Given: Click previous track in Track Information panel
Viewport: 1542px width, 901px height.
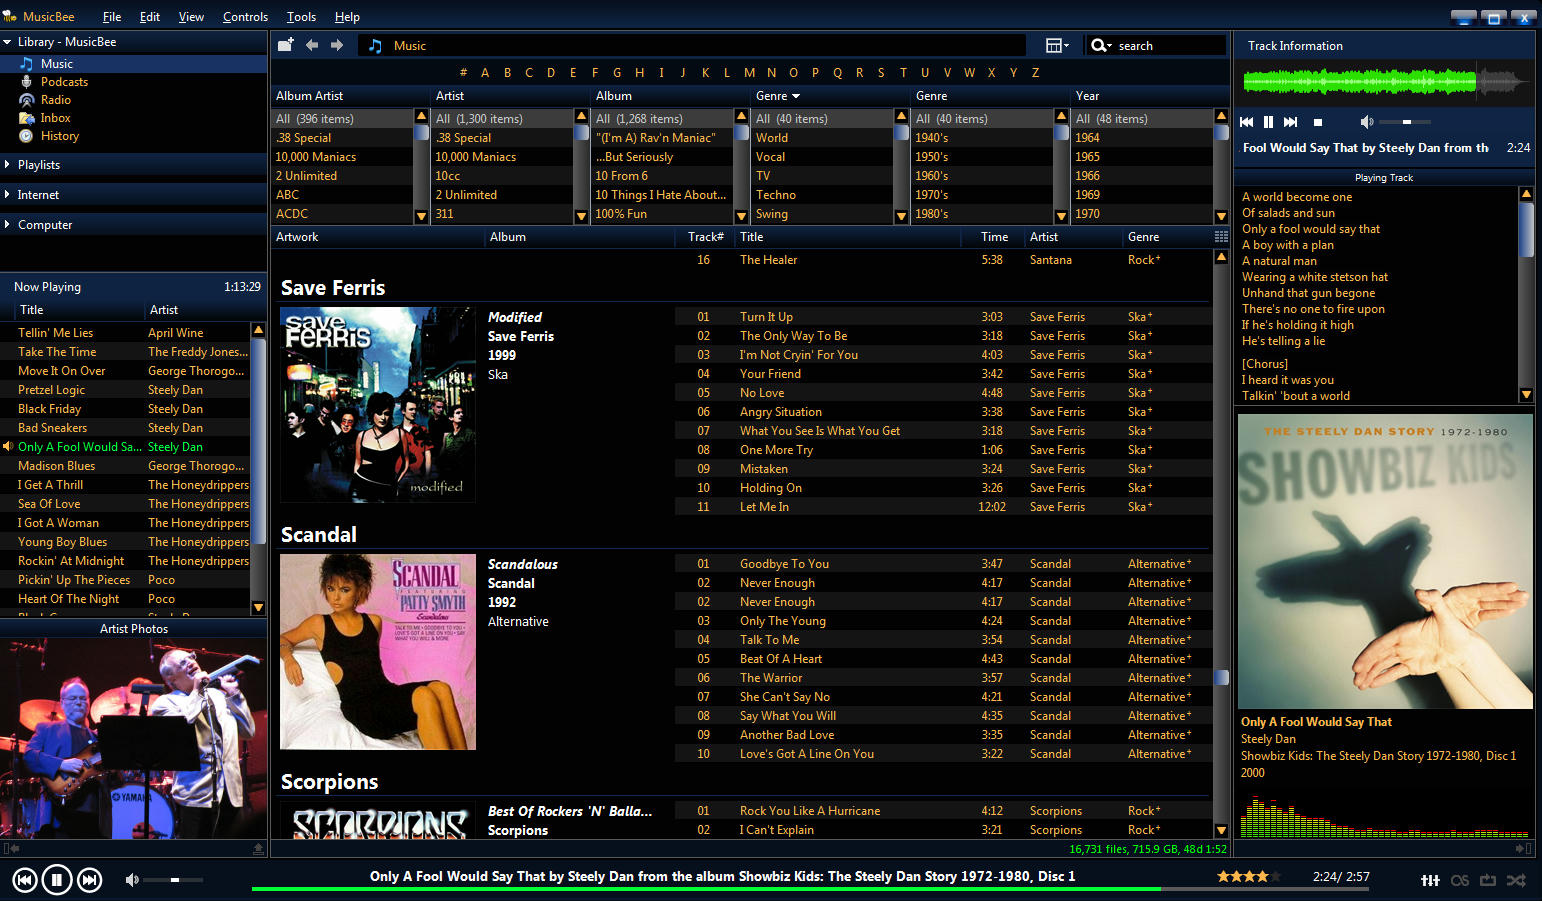Looking at the screenshot, I should click(1246, 122).
